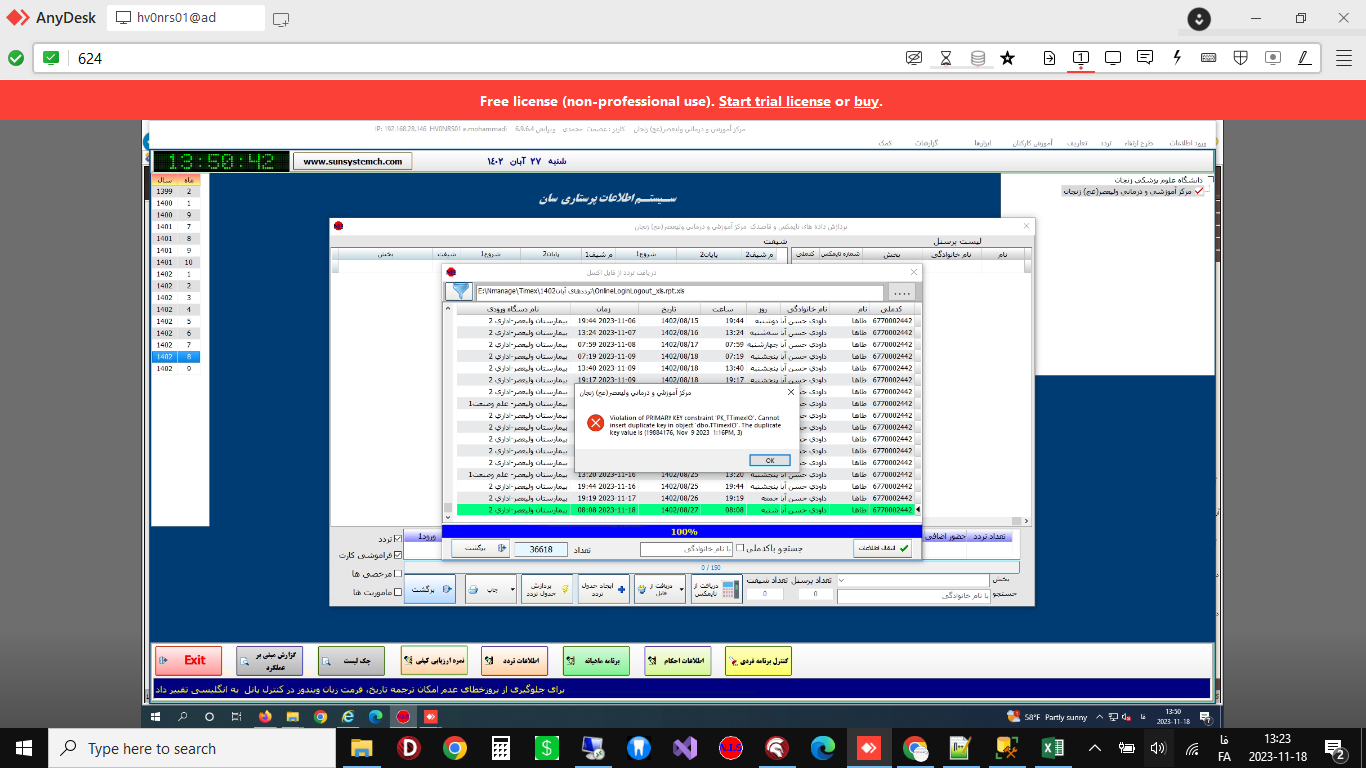Click the AnyDesk actions lightning bolt icon
The width and height of the screenshot is (1366, 768).
(x=1177, y=58)
